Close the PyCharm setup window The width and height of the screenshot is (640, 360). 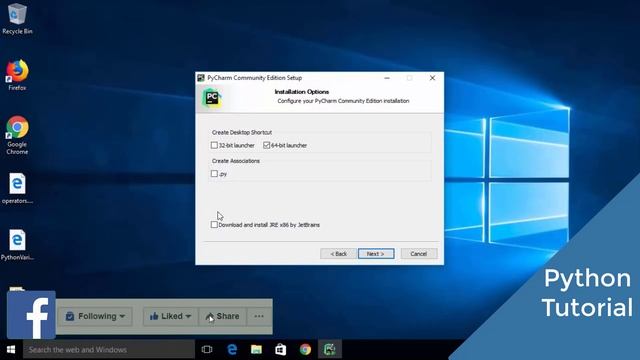pyautogui.click(x=432, y=78)
